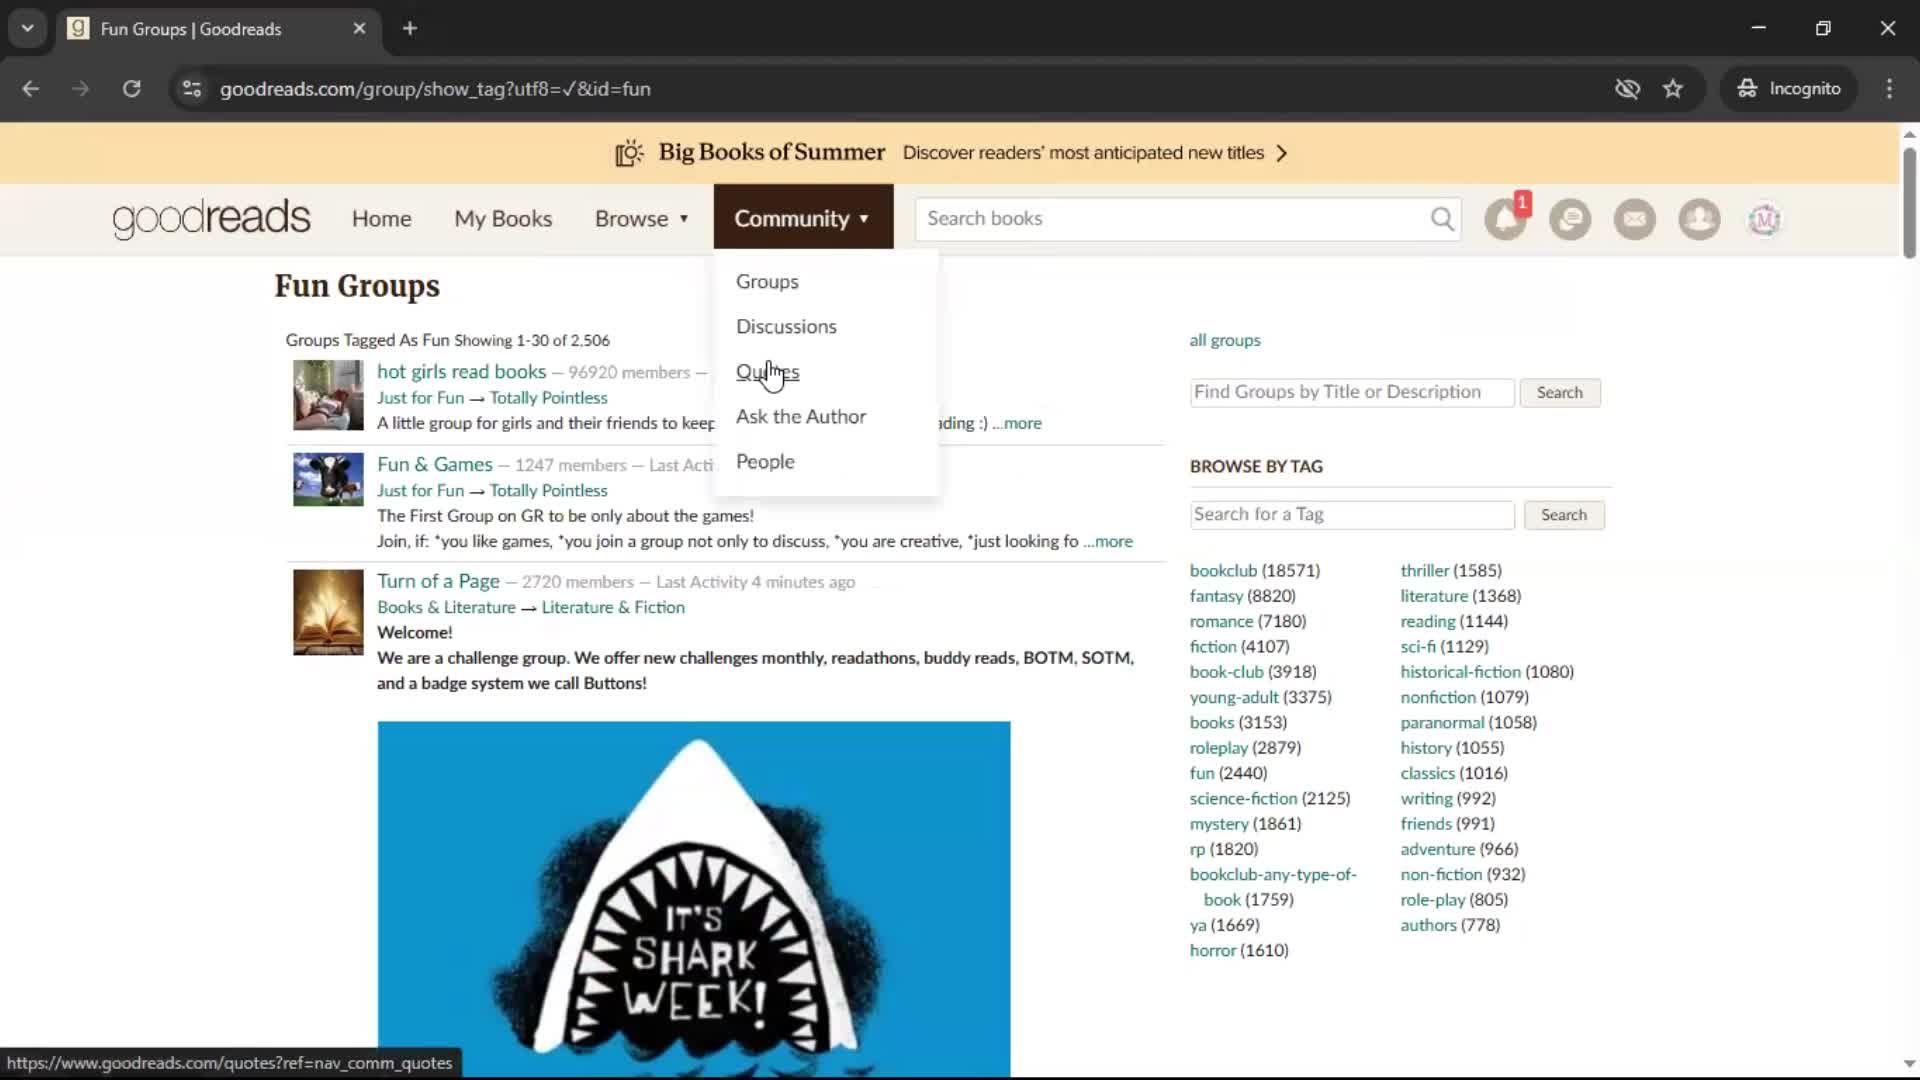Open the historical-fiction tag
The height and width of the screenshot is (1080, 1920).
[1460, 672]
